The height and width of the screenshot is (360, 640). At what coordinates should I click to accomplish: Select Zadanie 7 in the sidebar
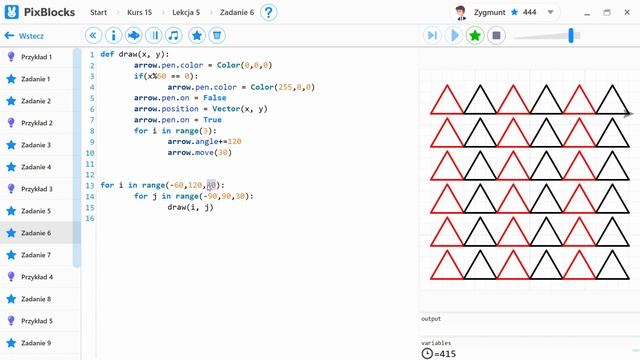pos(37,255)
